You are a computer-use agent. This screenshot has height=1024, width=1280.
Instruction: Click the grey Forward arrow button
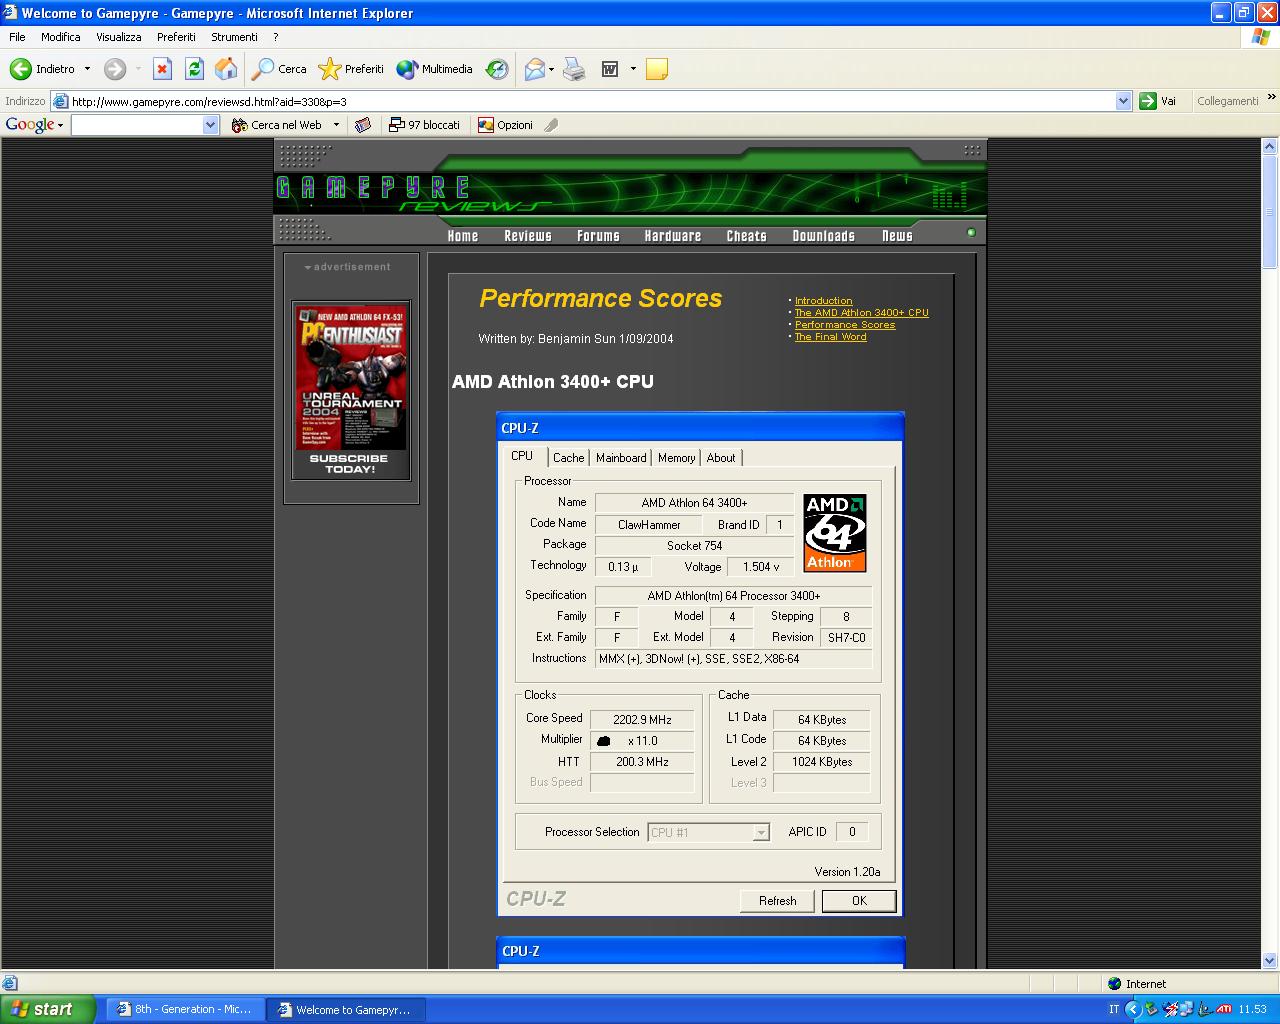pos(115,69)
